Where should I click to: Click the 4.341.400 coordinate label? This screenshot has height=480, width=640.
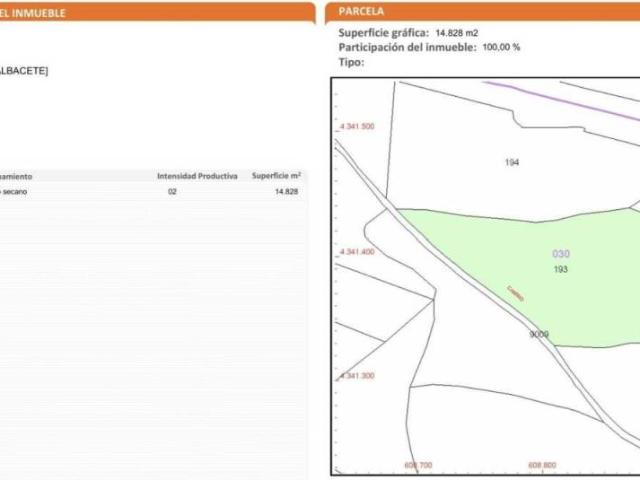(x=357, y=252)
